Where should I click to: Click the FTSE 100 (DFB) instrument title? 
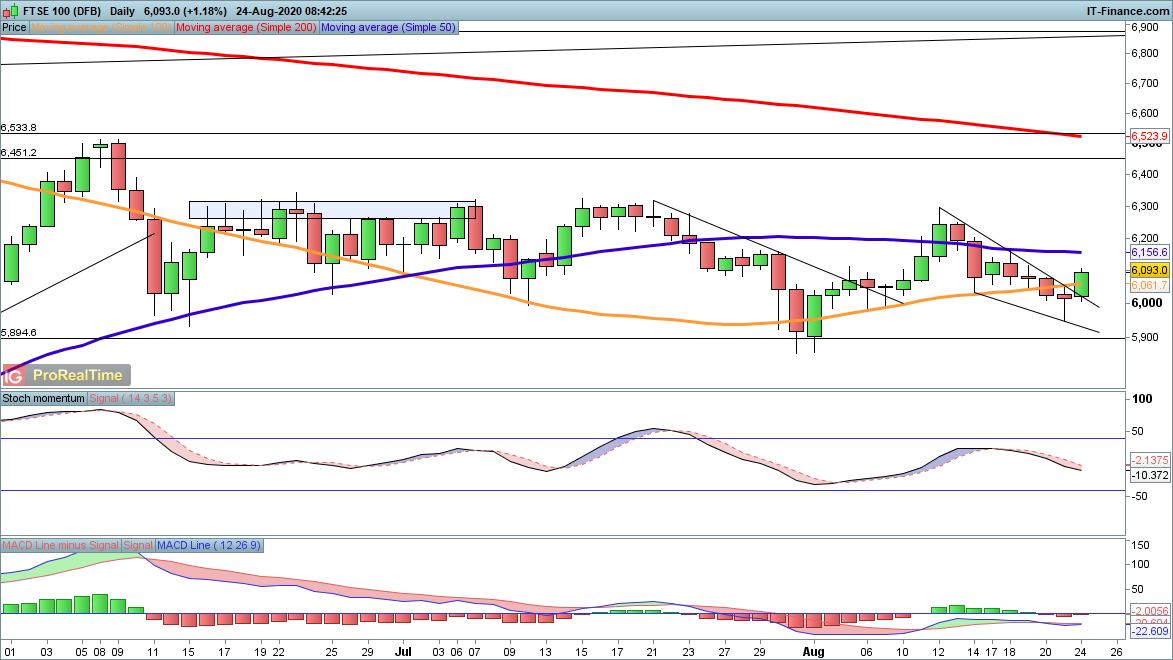pyautogui.click(x=61, y=10)
